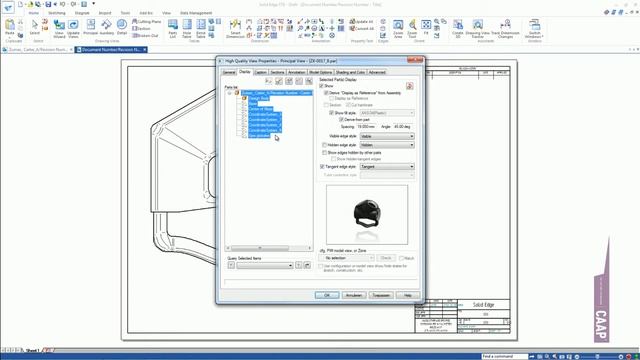Open Track Dimension Changes

click(x=505, y=29)
